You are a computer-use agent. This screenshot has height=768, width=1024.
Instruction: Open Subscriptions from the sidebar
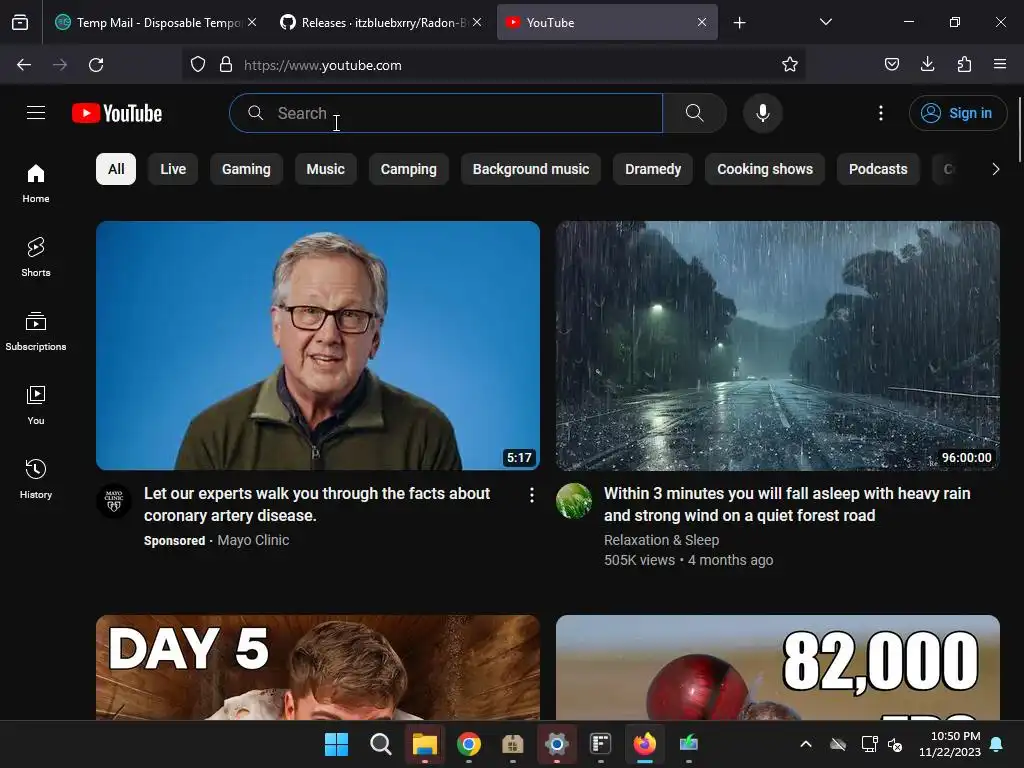[x=36, y=331]
